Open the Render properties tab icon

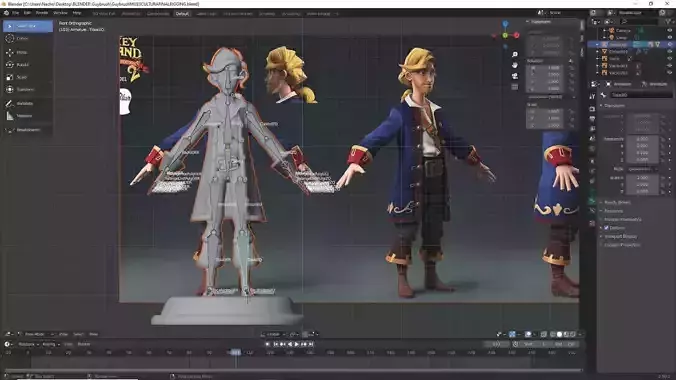coord(592,108)
